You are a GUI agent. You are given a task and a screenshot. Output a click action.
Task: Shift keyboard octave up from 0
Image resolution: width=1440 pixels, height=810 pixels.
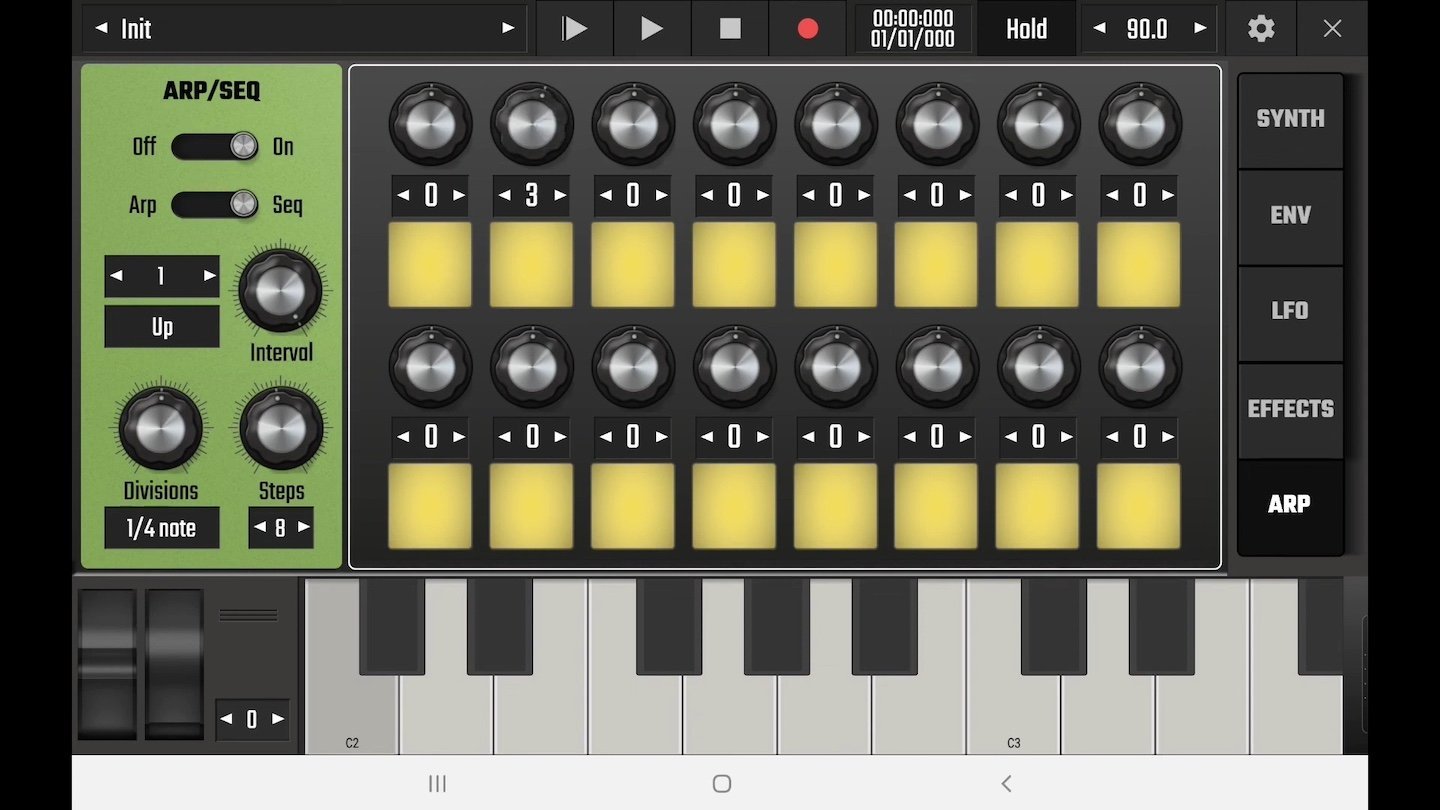(x=278, y=719)
